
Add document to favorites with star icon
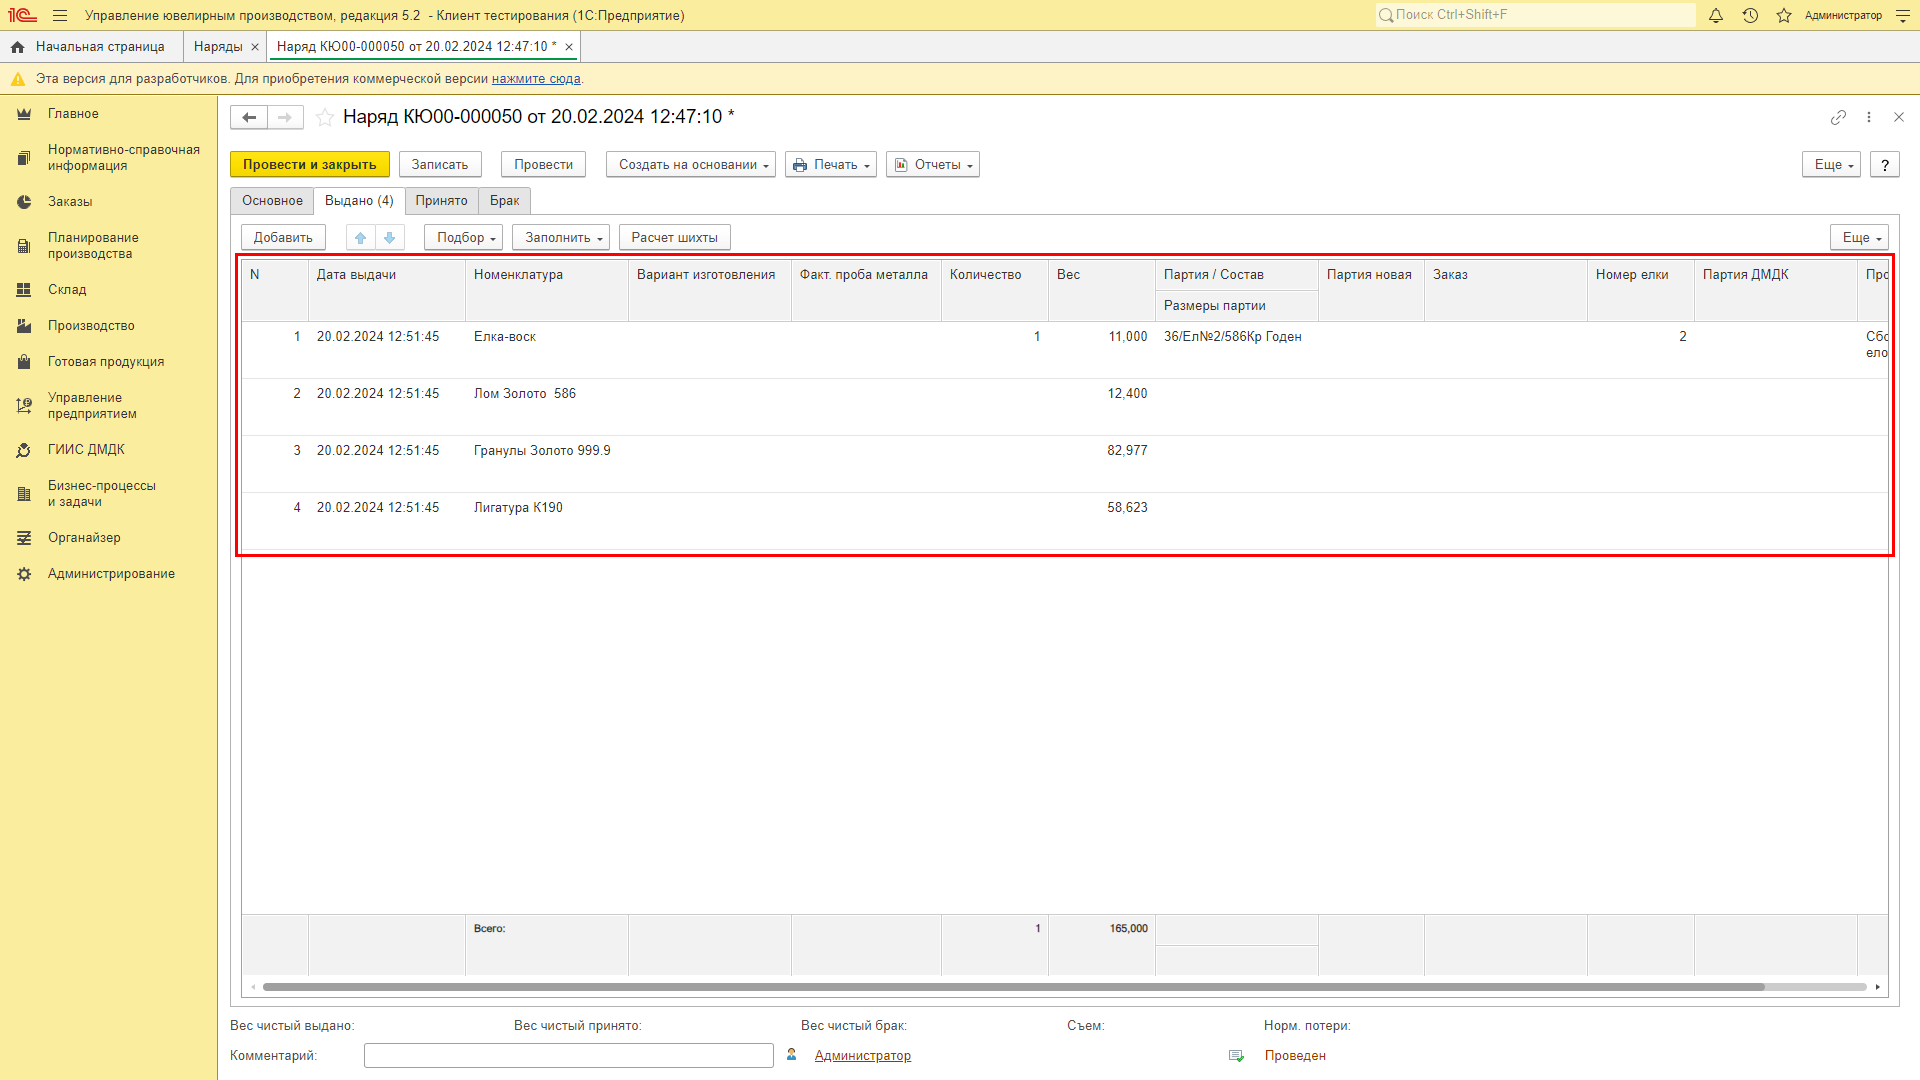pos(325,117)
